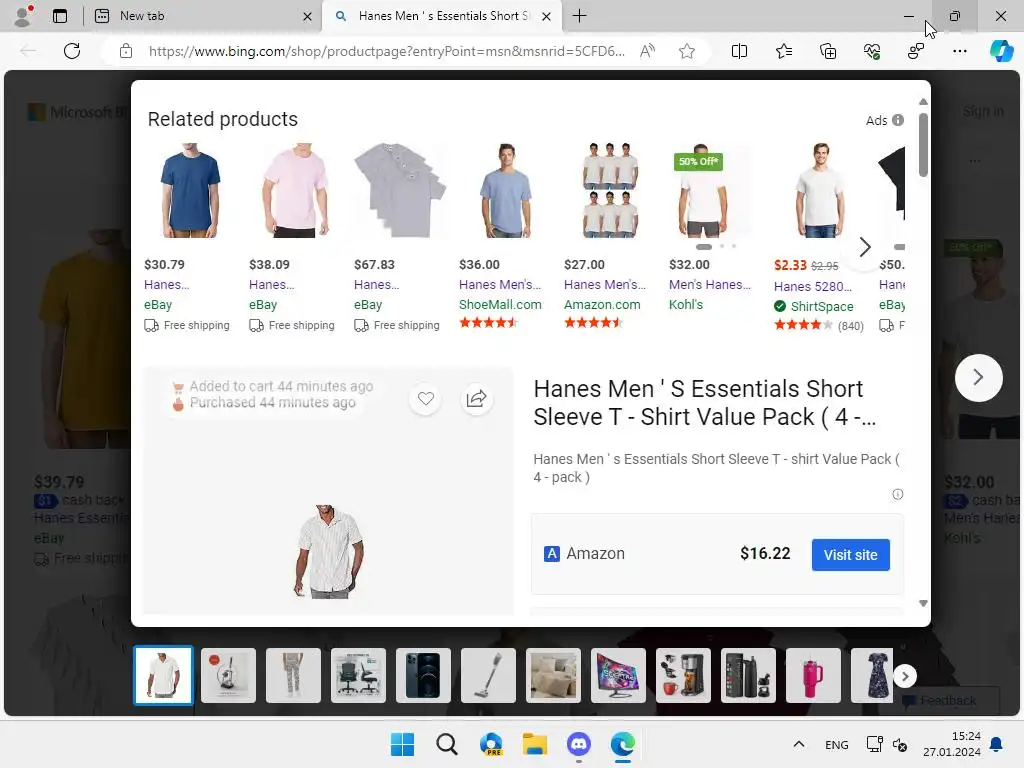Select the white shirt thumbnail

tap(163, 676)
